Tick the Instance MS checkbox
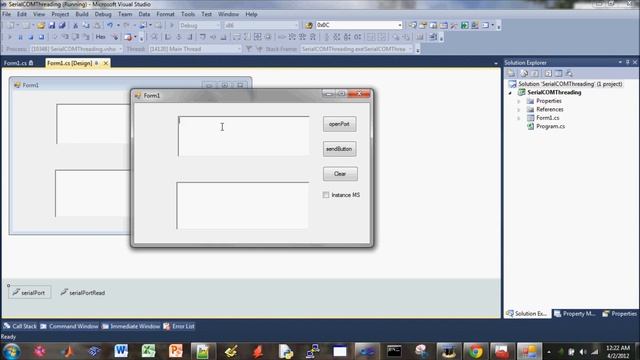 [326, 195]
